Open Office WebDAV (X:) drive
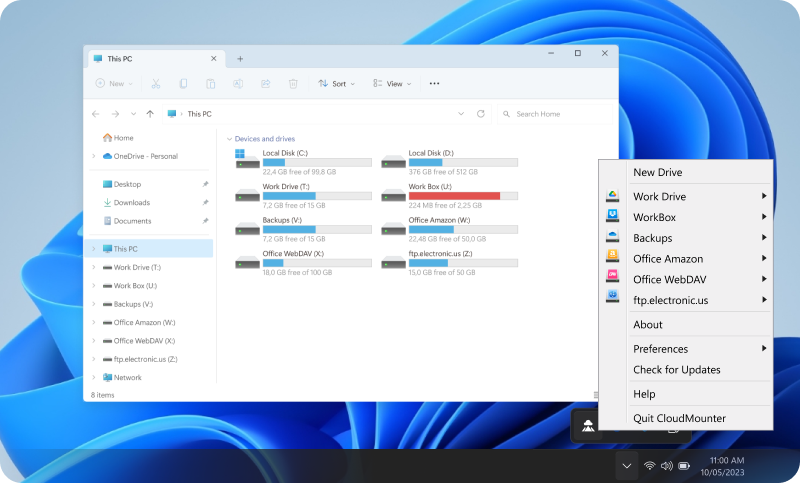This screenshot has width=800, height=483. point(247,263)
